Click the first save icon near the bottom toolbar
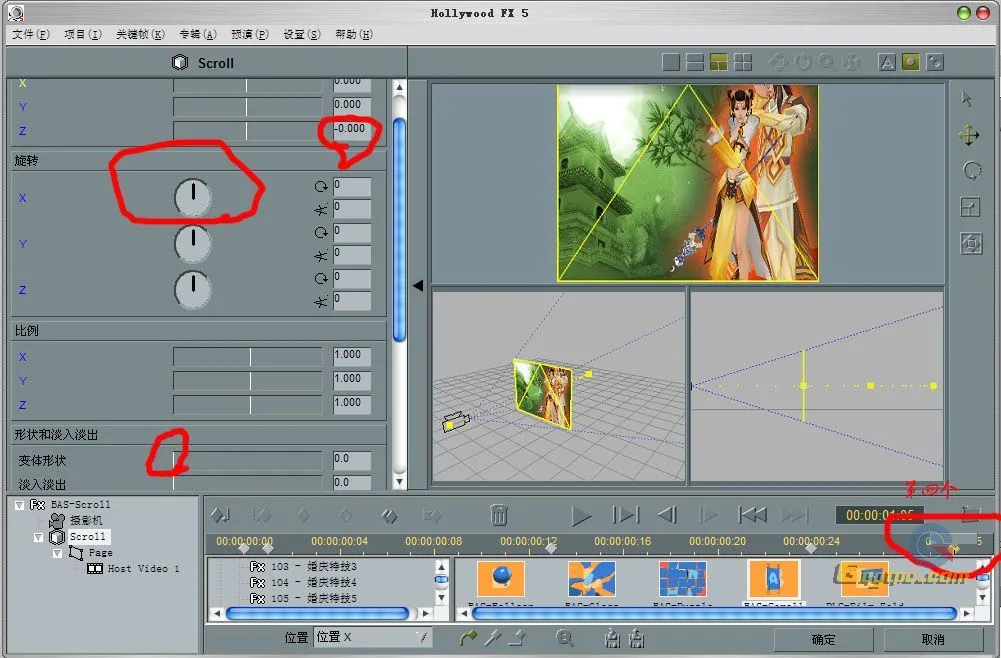 tap(611, 638)
